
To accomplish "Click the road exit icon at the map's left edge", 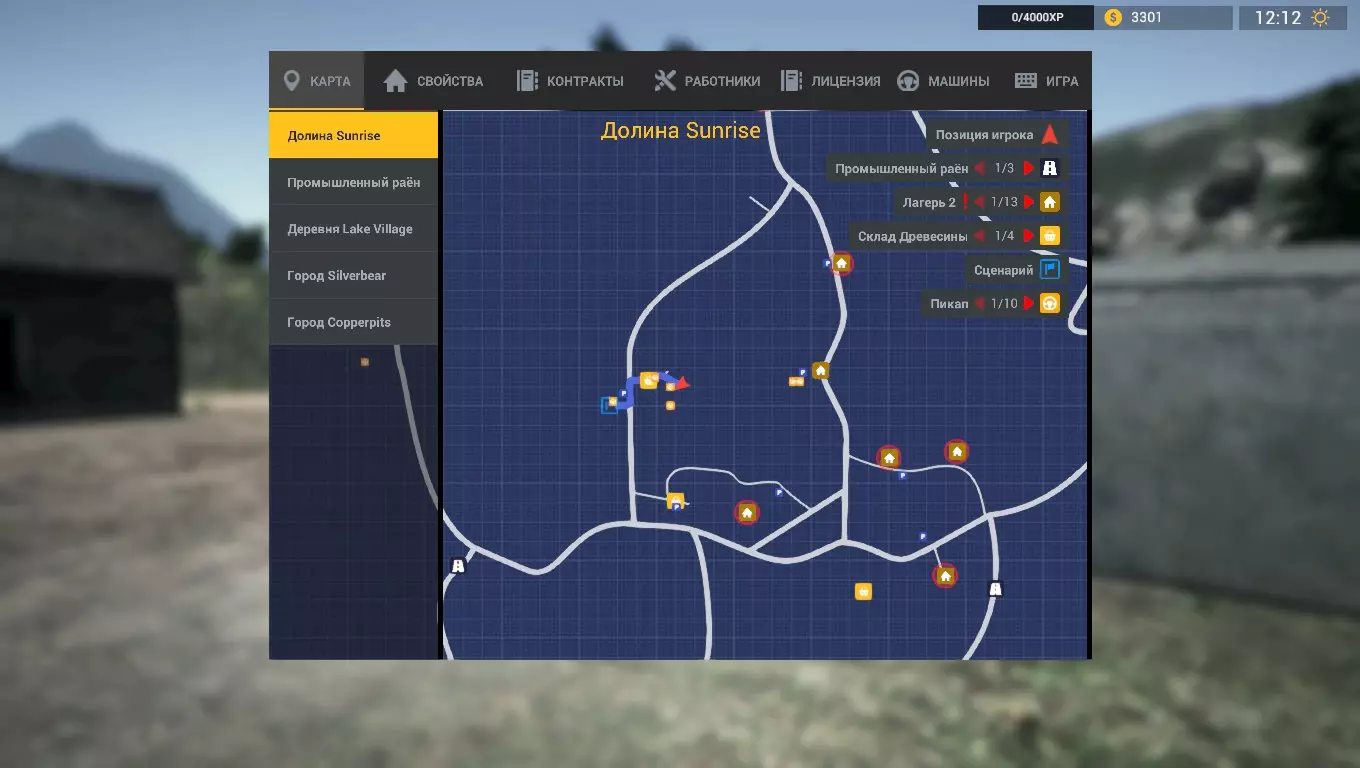I will coord(458,566).
